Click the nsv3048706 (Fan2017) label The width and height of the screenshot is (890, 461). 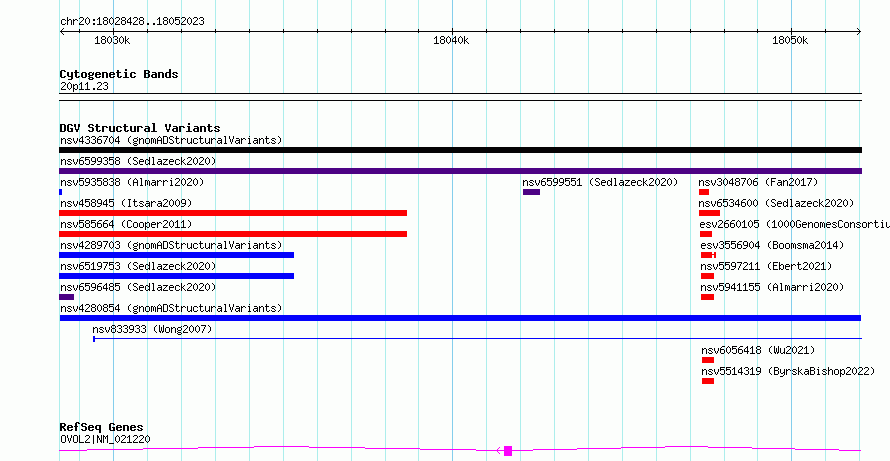click(758, 182)
